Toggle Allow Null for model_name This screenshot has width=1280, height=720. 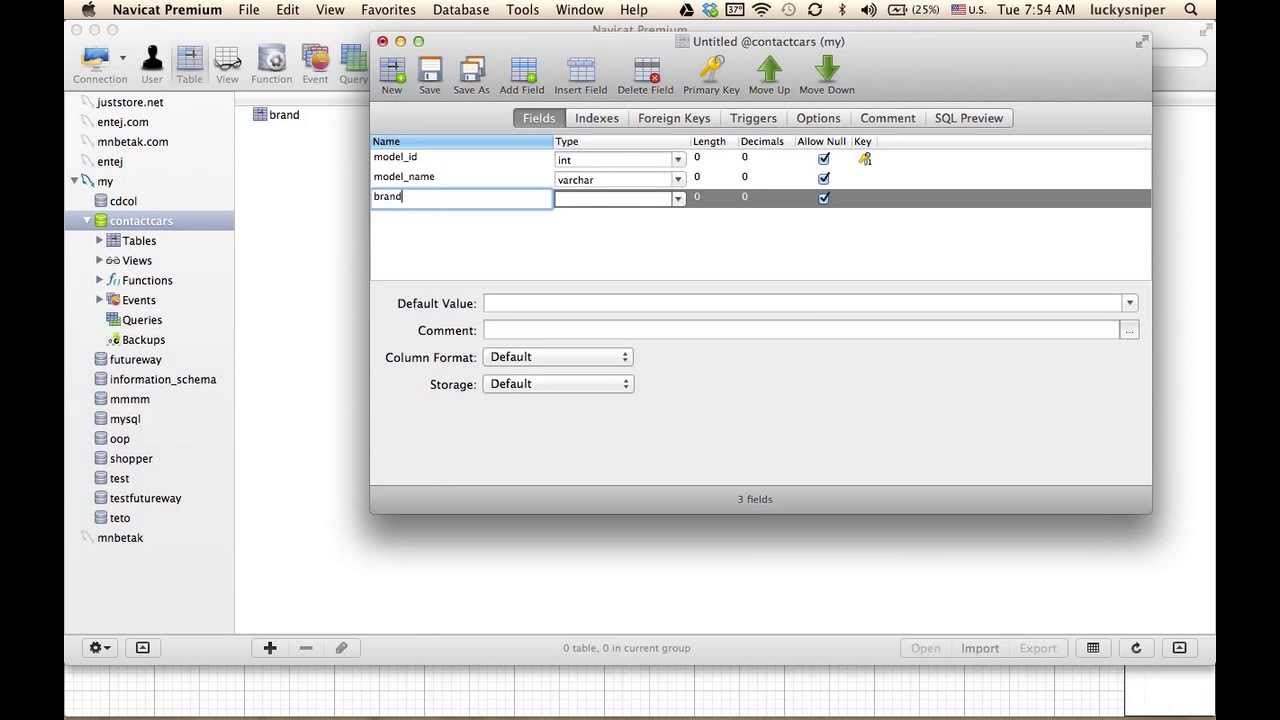(824, 178)
